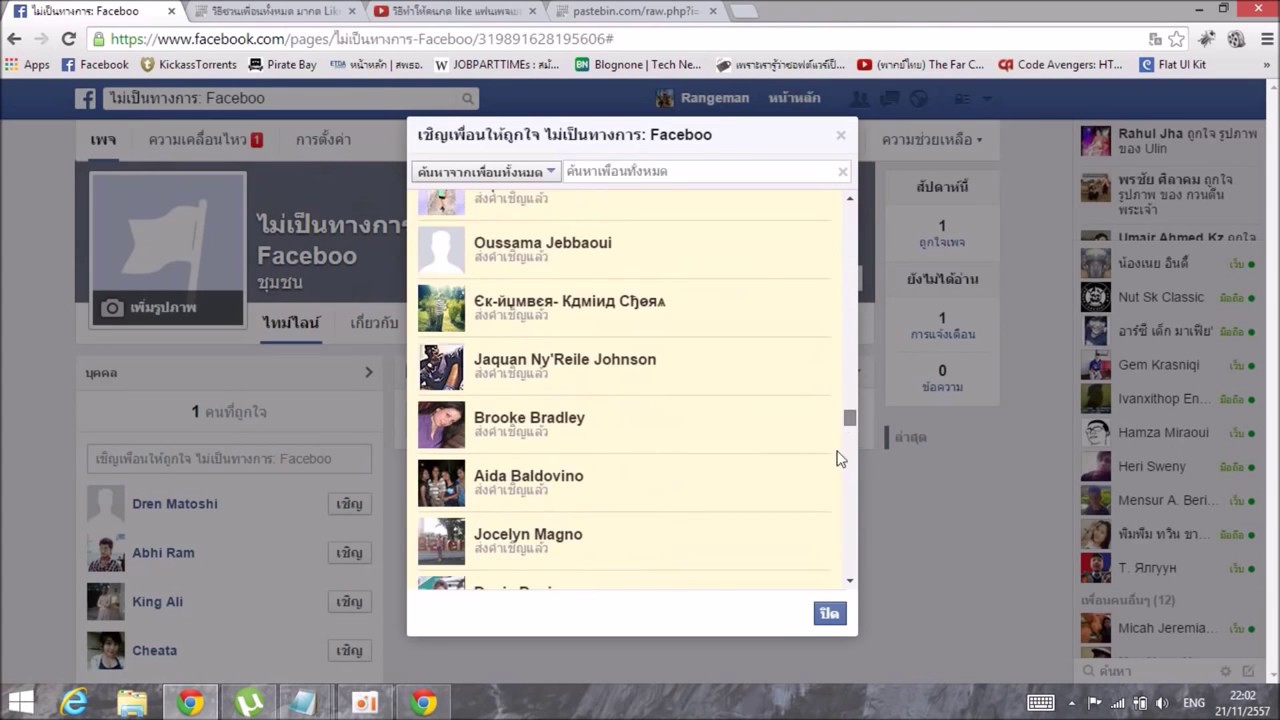Open the Windows Start button
The height and width of the screenshot is (720, 1280).
(21, 702)
